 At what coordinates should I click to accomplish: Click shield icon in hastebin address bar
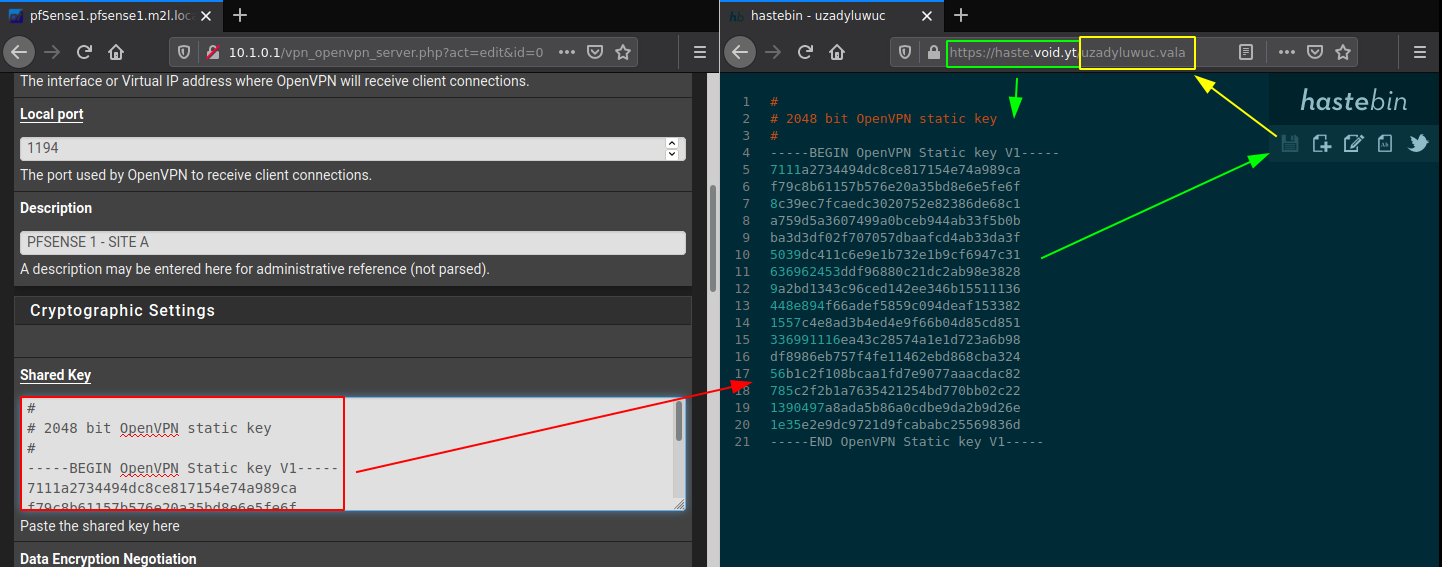(x=905, y=53)
